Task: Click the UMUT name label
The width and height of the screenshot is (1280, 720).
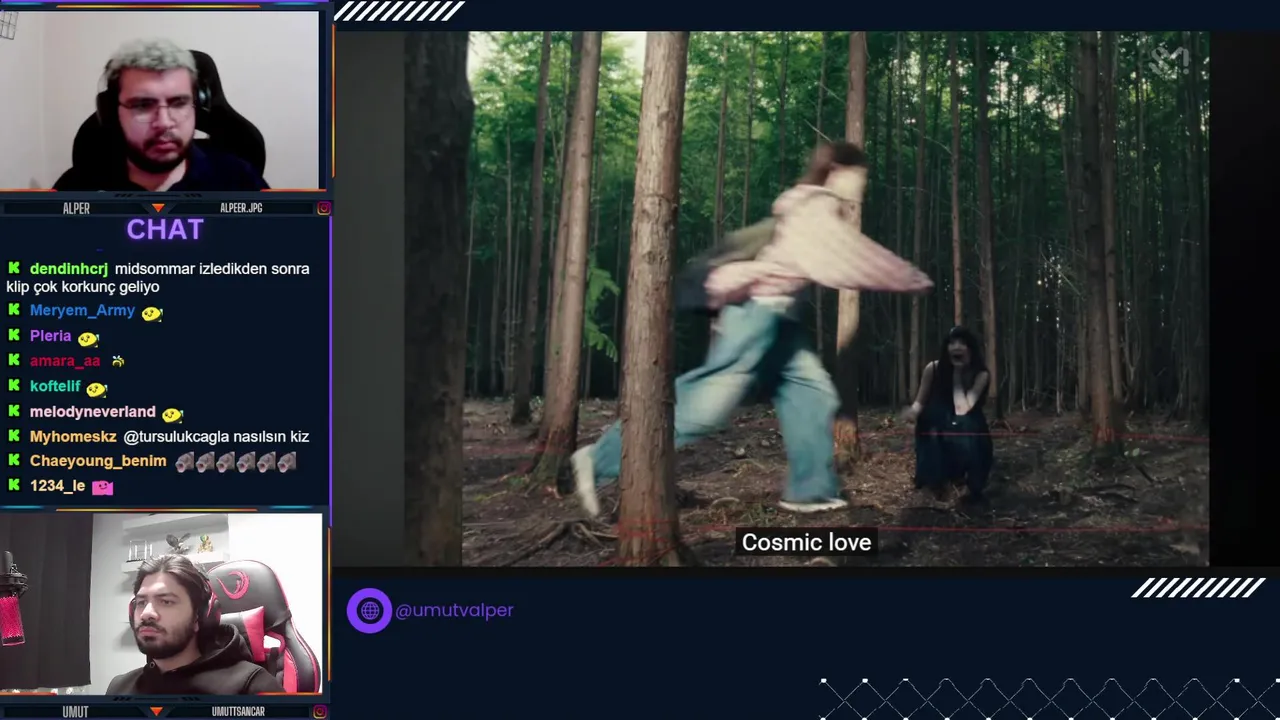Action: (x=75, y=712)
